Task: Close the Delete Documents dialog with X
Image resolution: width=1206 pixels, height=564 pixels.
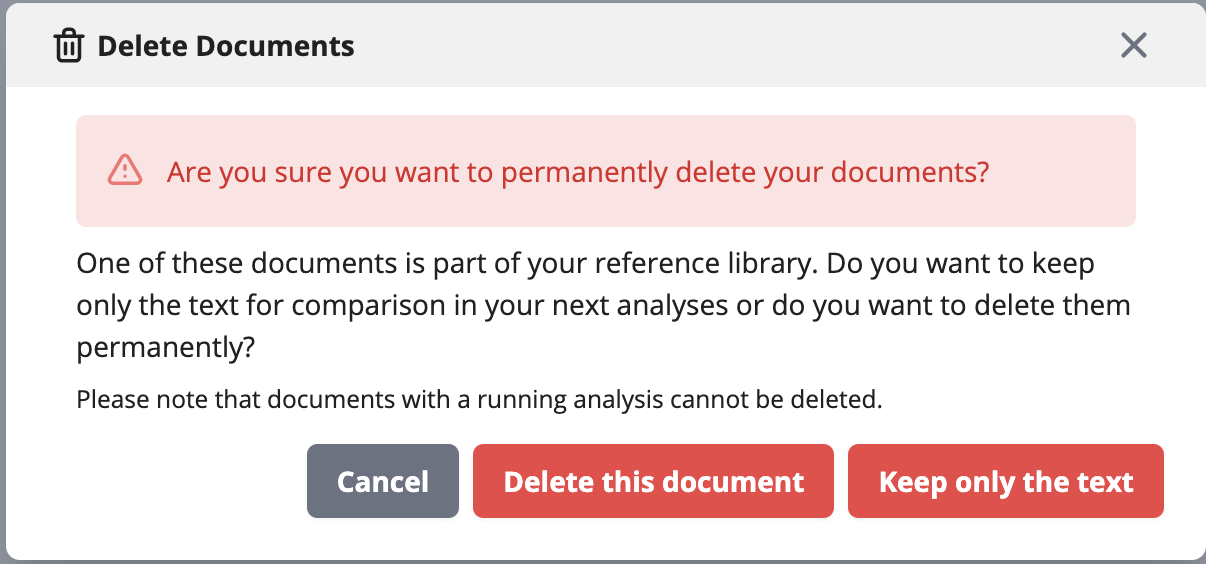Action: click(x=1133, y=45)
